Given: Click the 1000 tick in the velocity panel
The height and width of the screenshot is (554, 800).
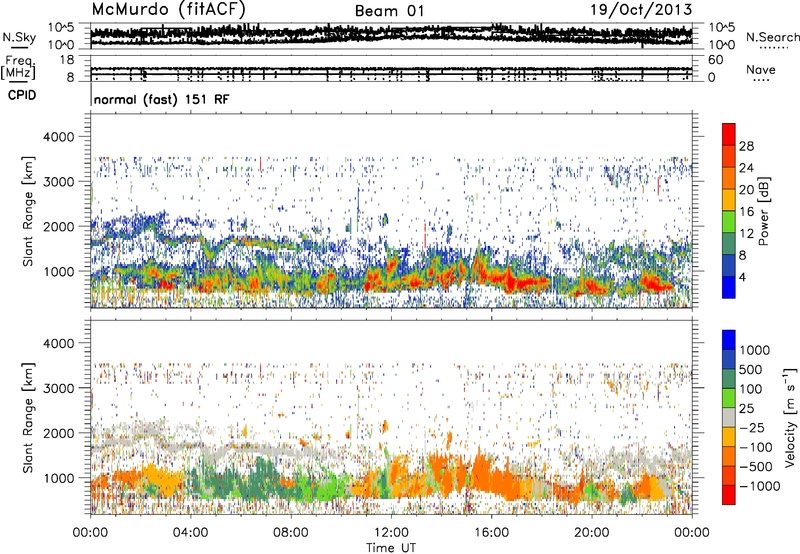Looking at the screenshot, I should [x=58, y=478].
